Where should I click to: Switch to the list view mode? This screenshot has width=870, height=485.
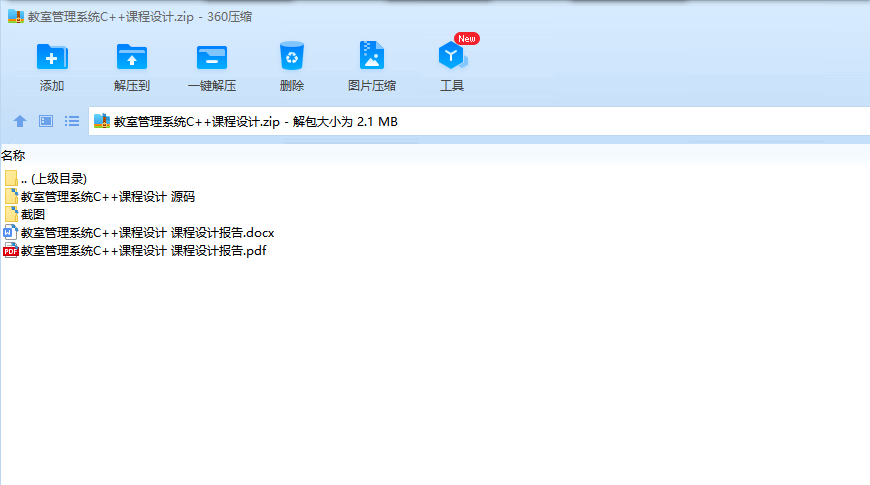pos(72,121)
